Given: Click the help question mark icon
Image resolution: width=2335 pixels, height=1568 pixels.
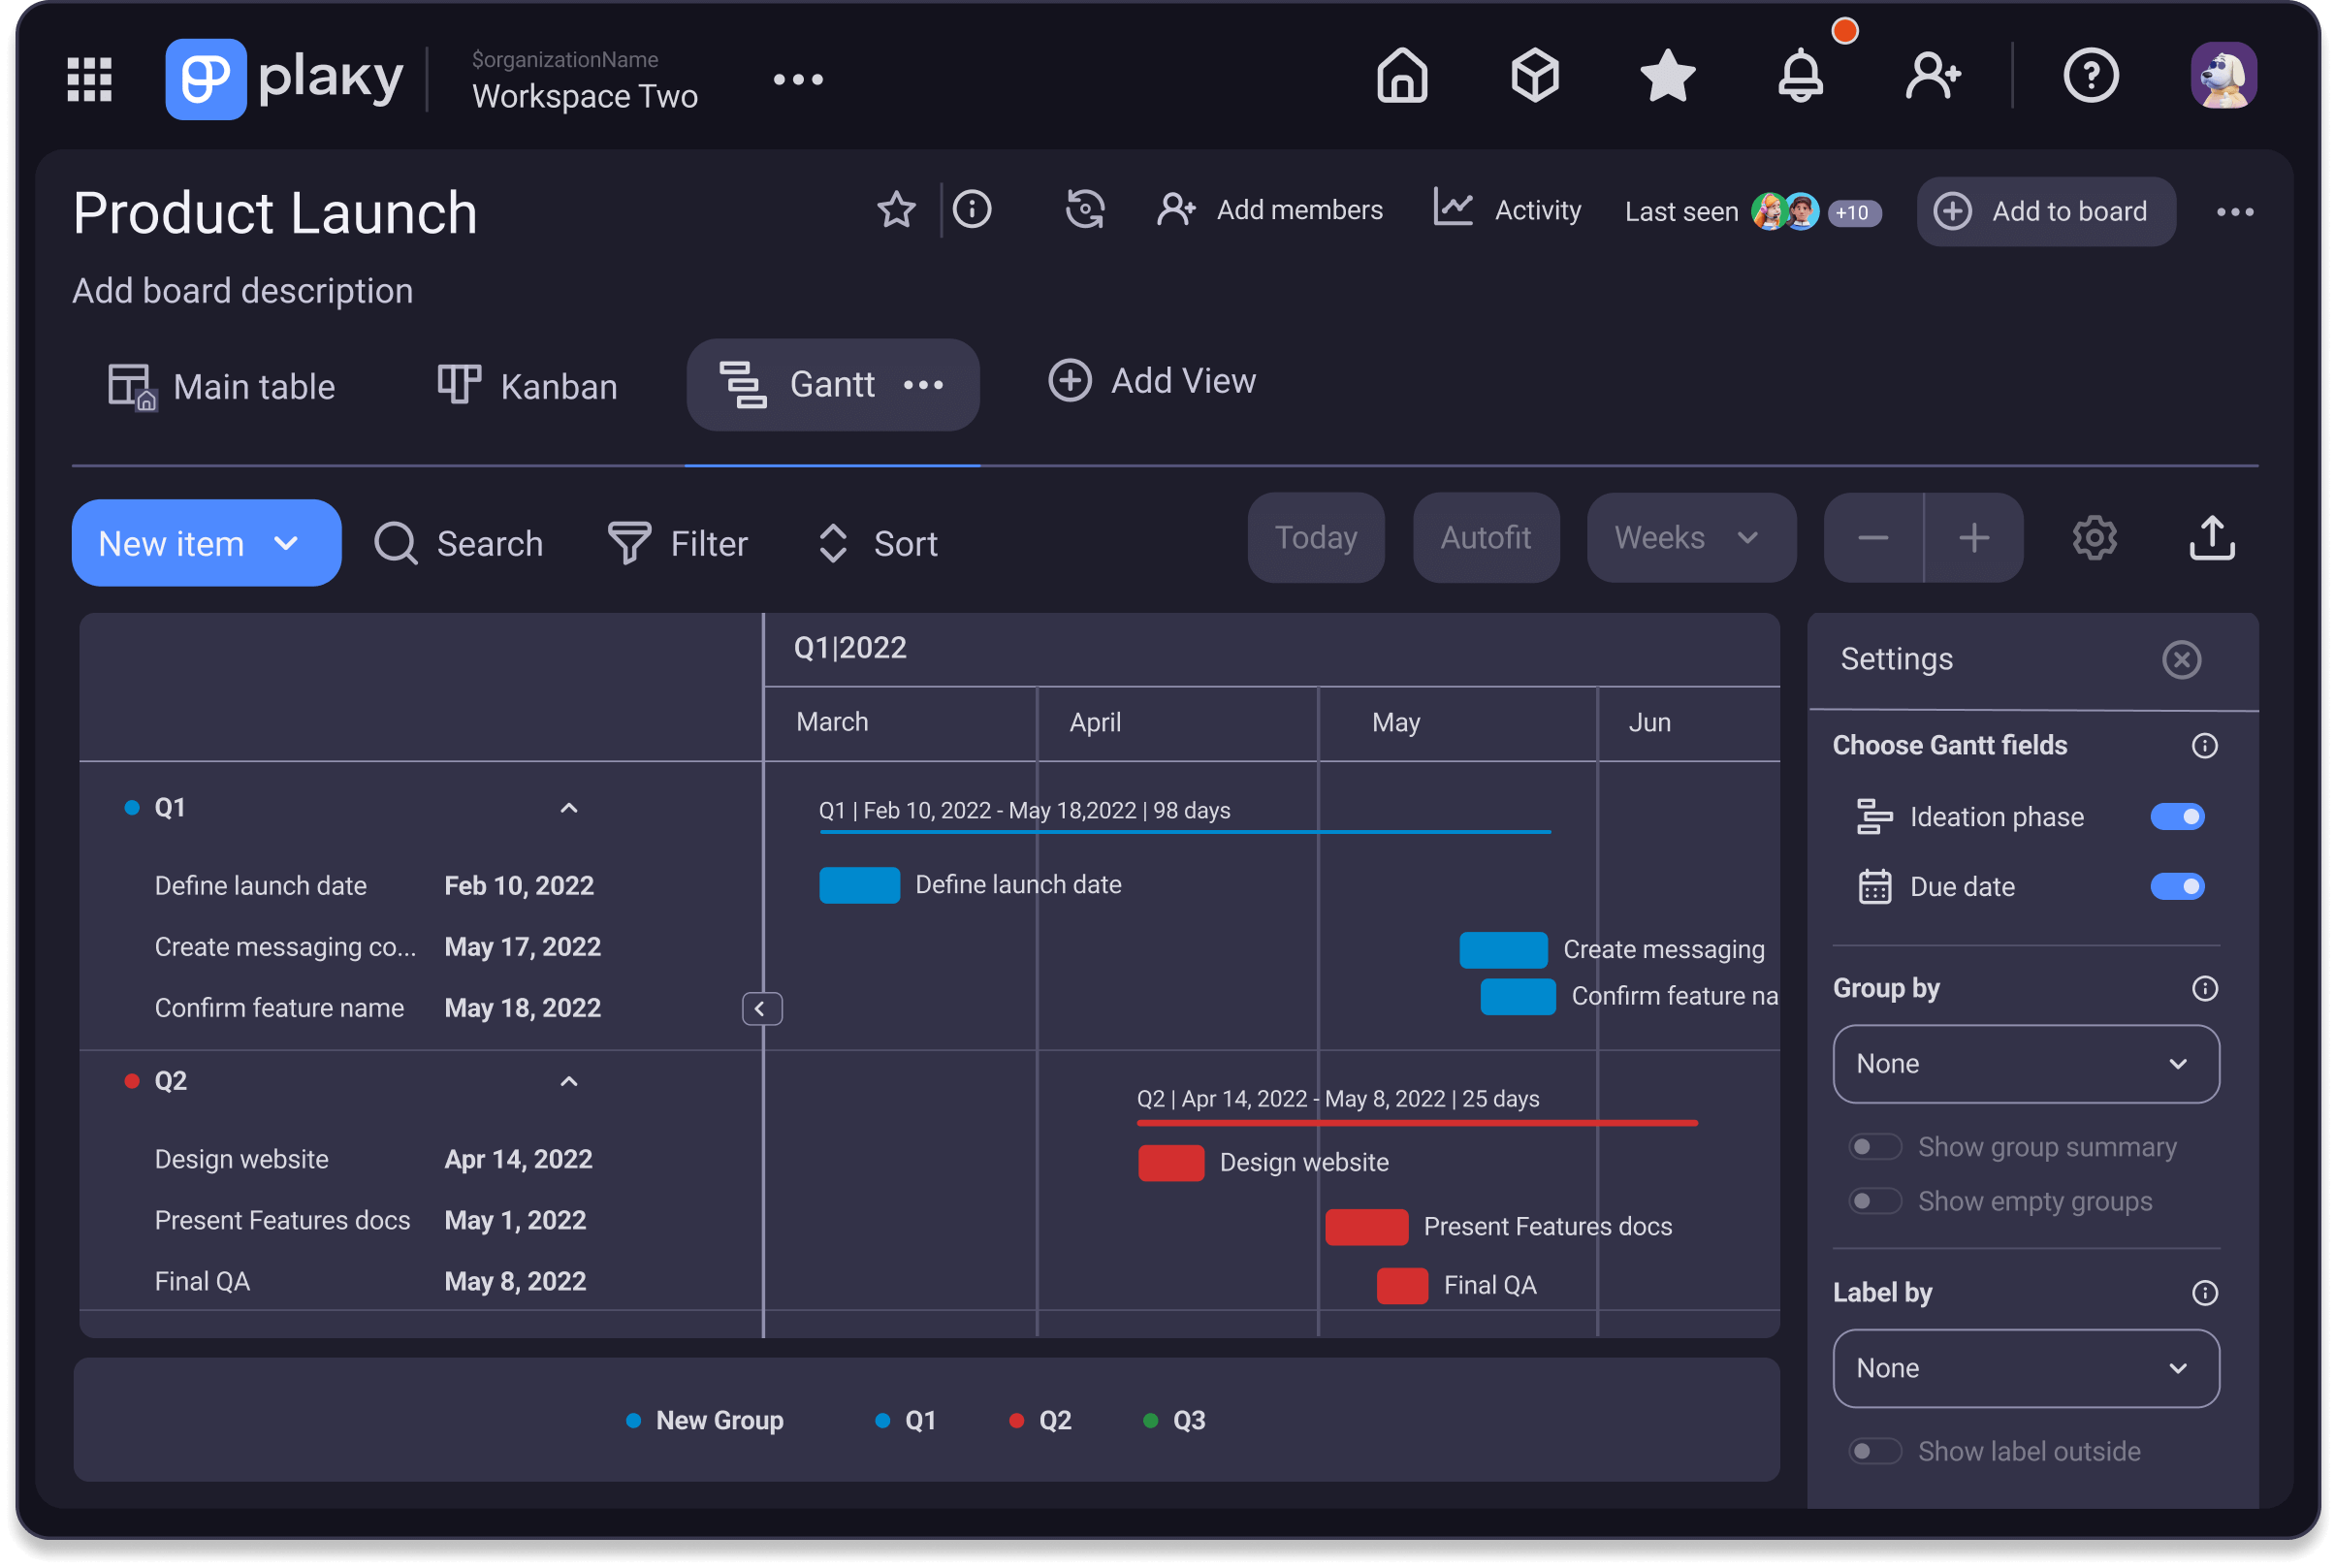Looking at the screenshot, I should [2092, 75].
